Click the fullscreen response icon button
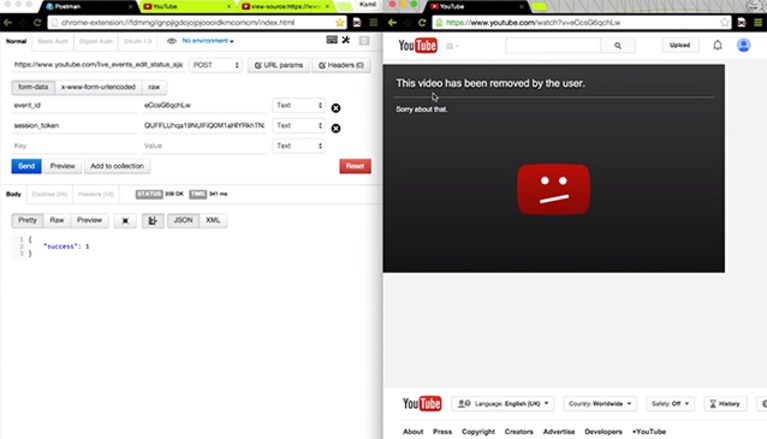The image size is (767, 439). [x=125, y=221]
